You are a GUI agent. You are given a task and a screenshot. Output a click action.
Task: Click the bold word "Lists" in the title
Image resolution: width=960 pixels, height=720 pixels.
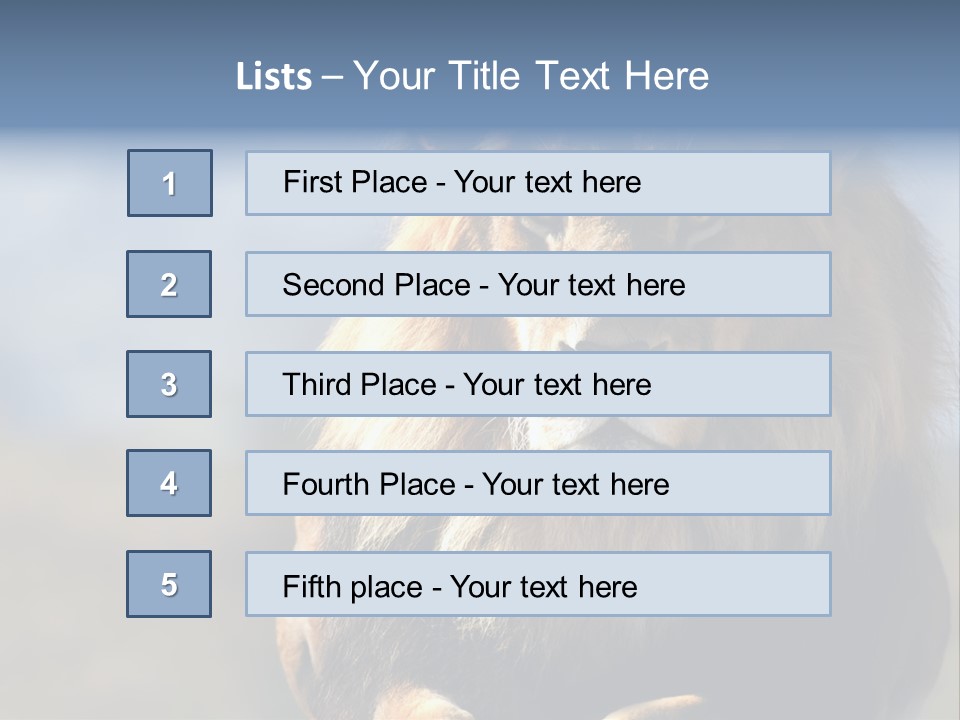tap(273, 77)
